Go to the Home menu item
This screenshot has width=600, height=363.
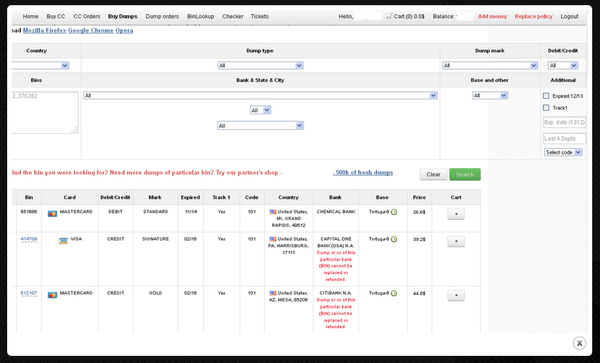tap(31, 16)
